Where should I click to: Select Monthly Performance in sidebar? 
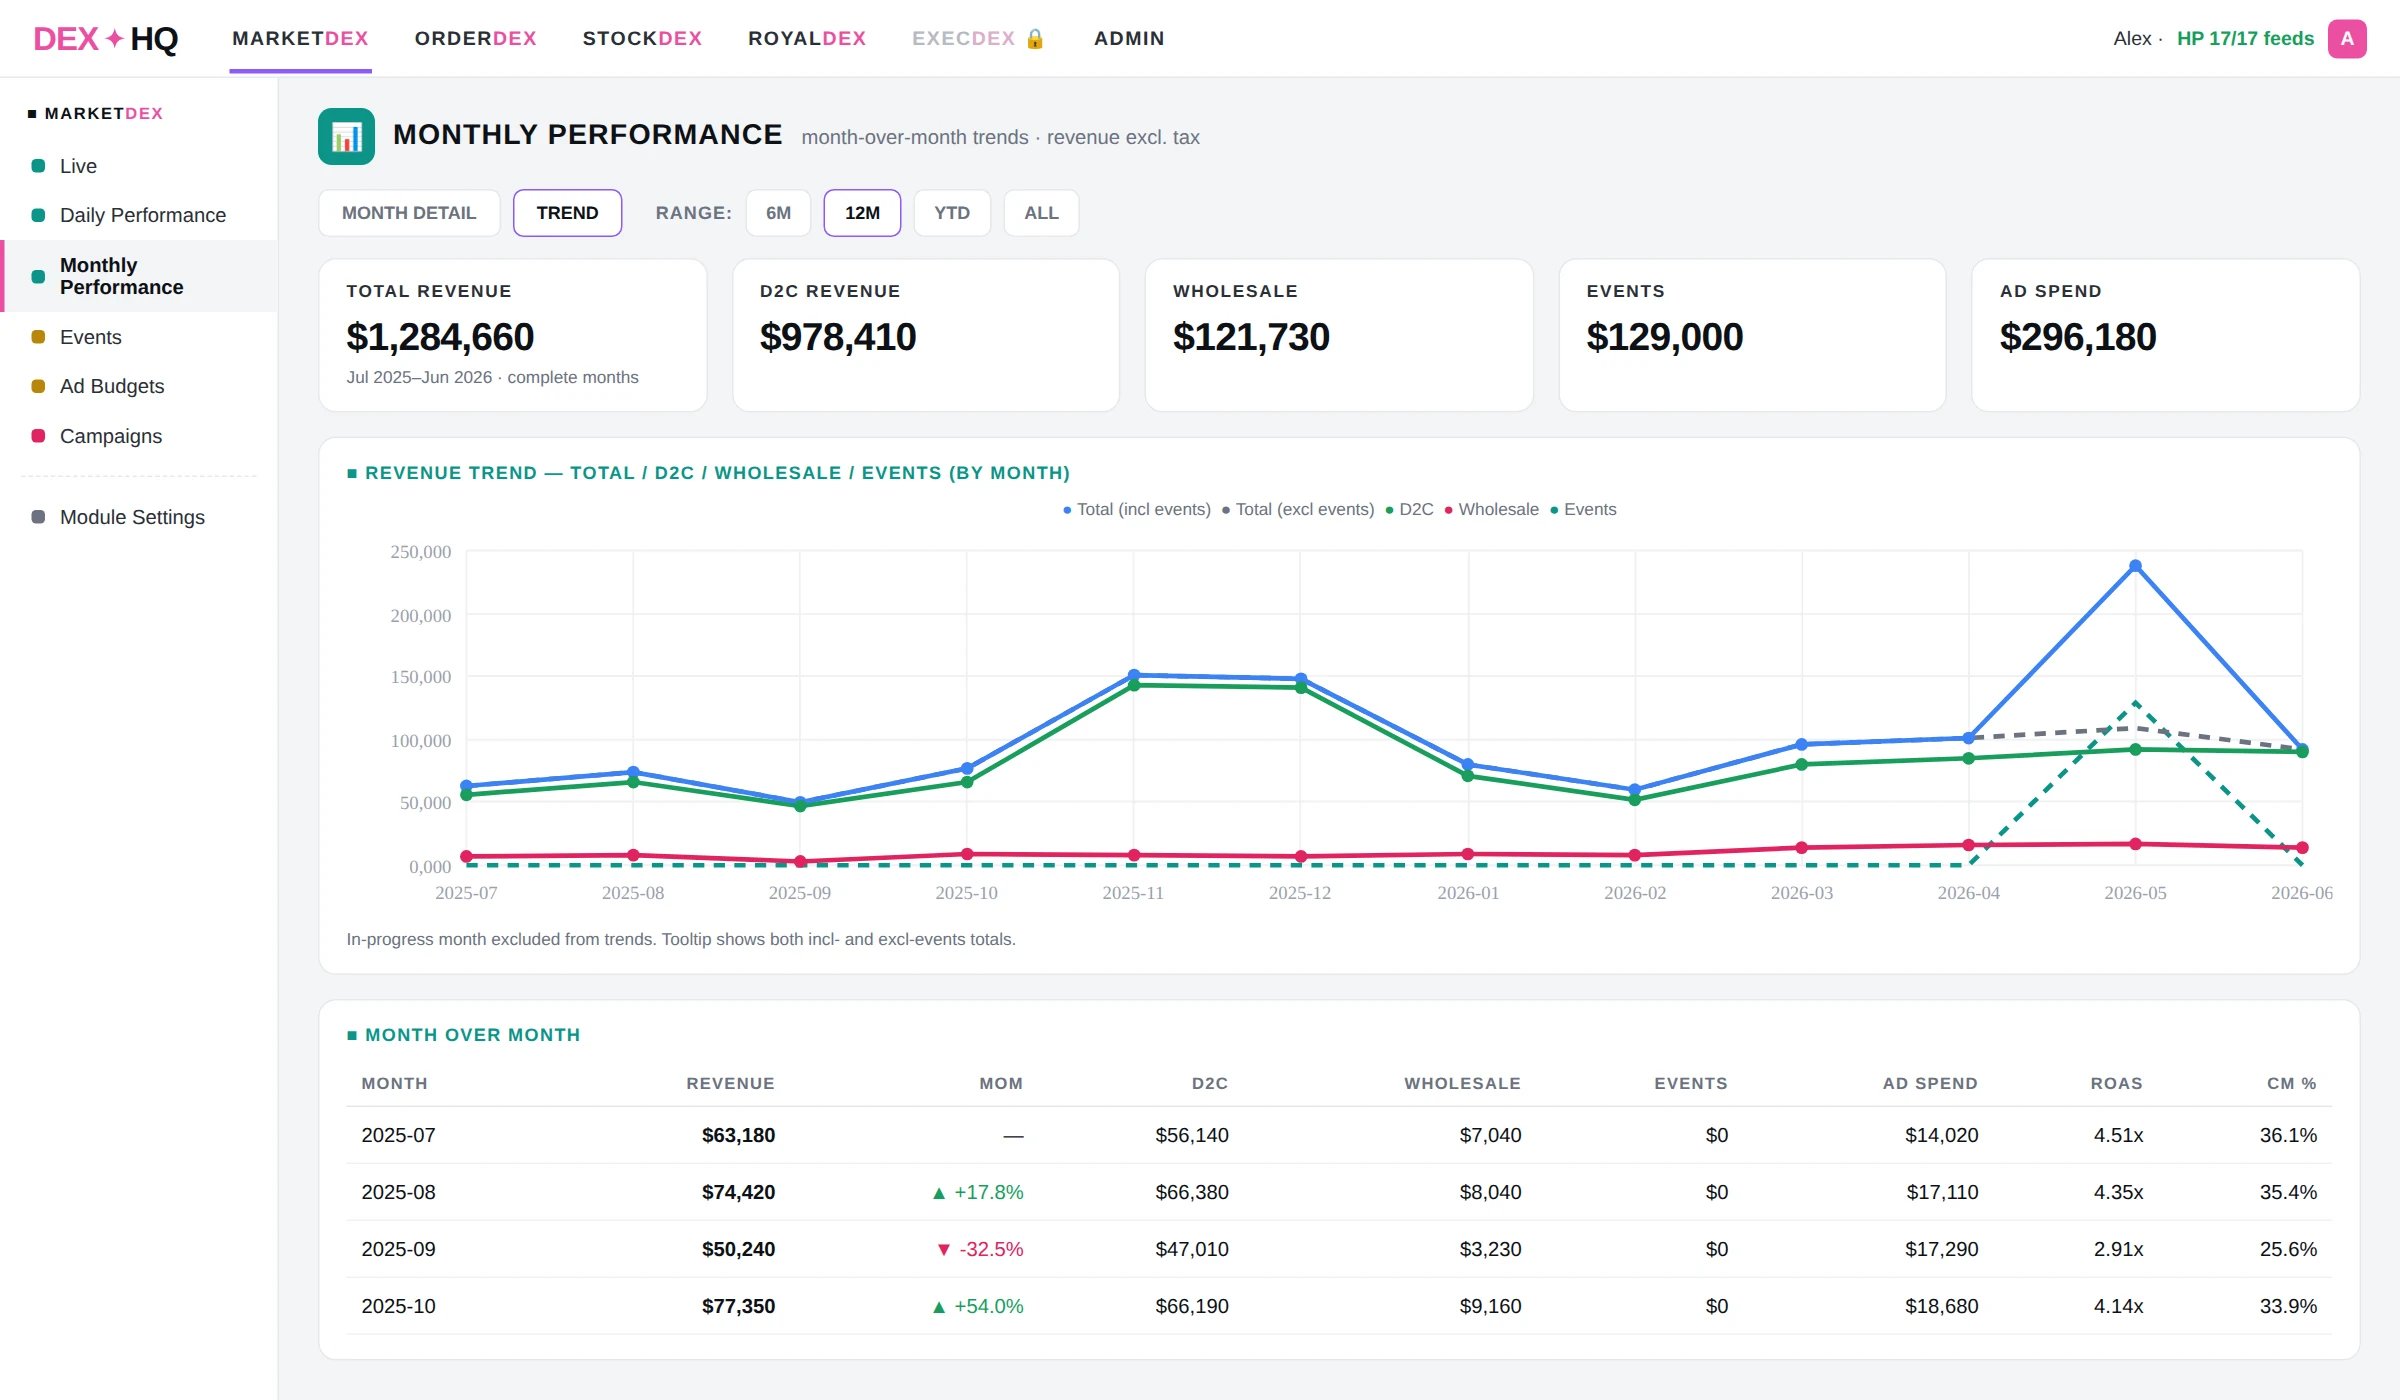(x=139, y=276)
